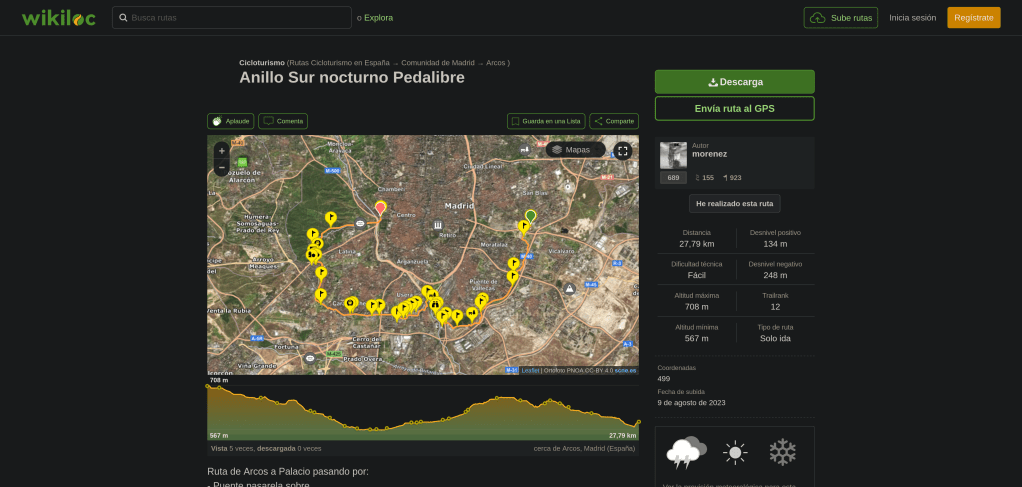Click the Comenta comment button
This screenshot has height=487, width=1022.
(x=283, y=121)
